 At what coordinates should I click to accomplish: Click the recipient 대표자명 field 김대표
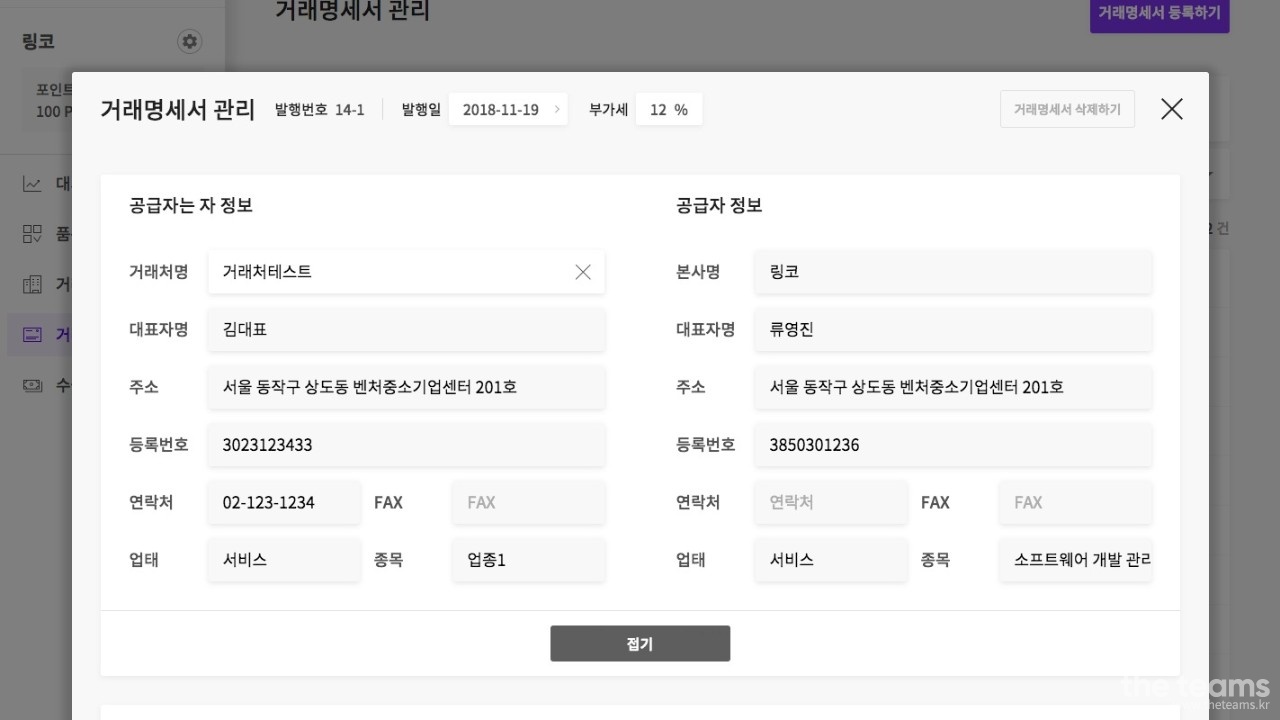(406, 330)
